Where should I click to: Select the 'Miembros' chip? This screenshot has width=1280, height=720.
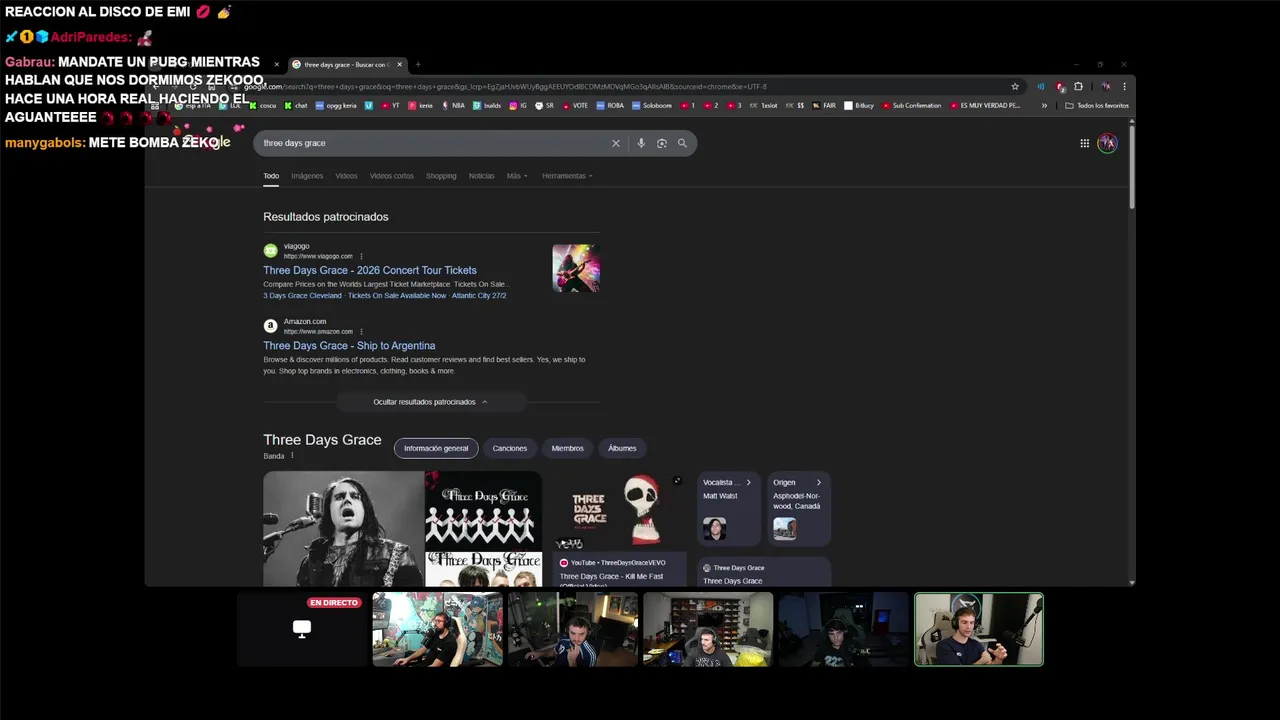pos(567,448)
